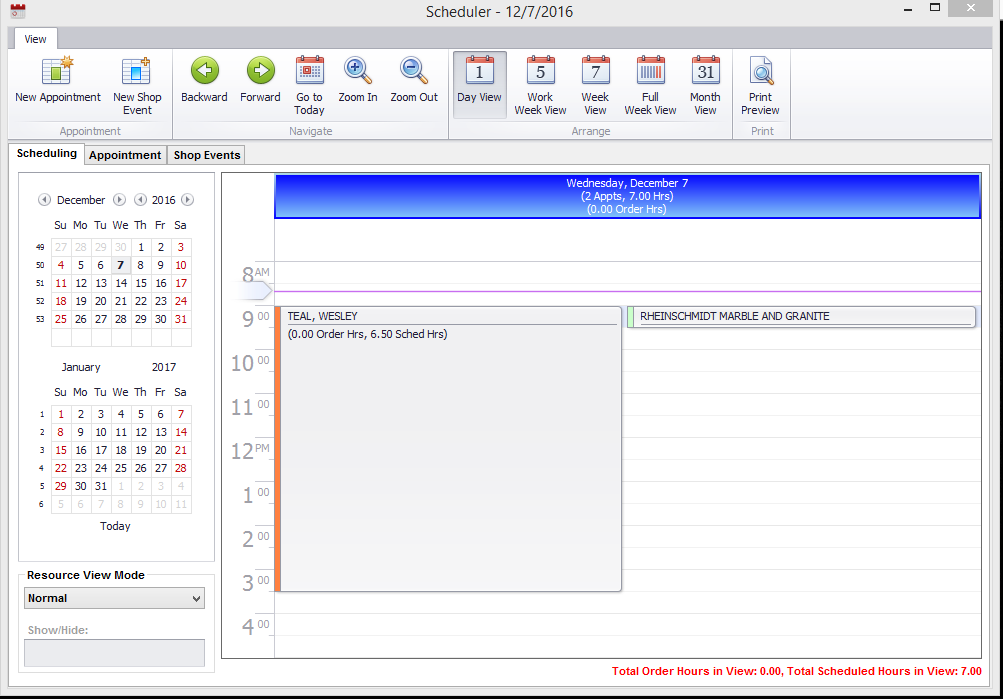Select December 19 in the calendar
This screenshot has height=699, width=1003.
pos(81,301)
